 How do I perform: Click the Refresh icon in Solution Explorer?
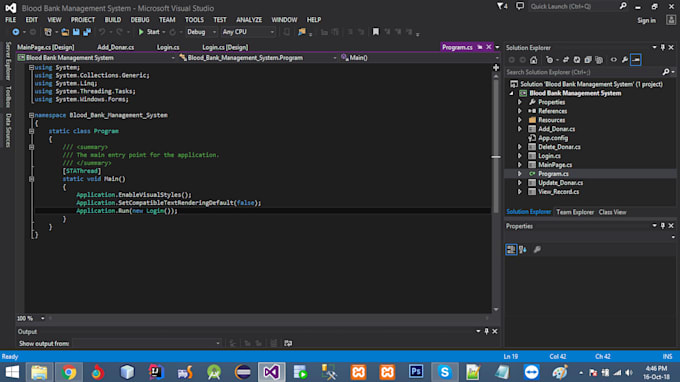pyautogui.click(x=577, y=60)
